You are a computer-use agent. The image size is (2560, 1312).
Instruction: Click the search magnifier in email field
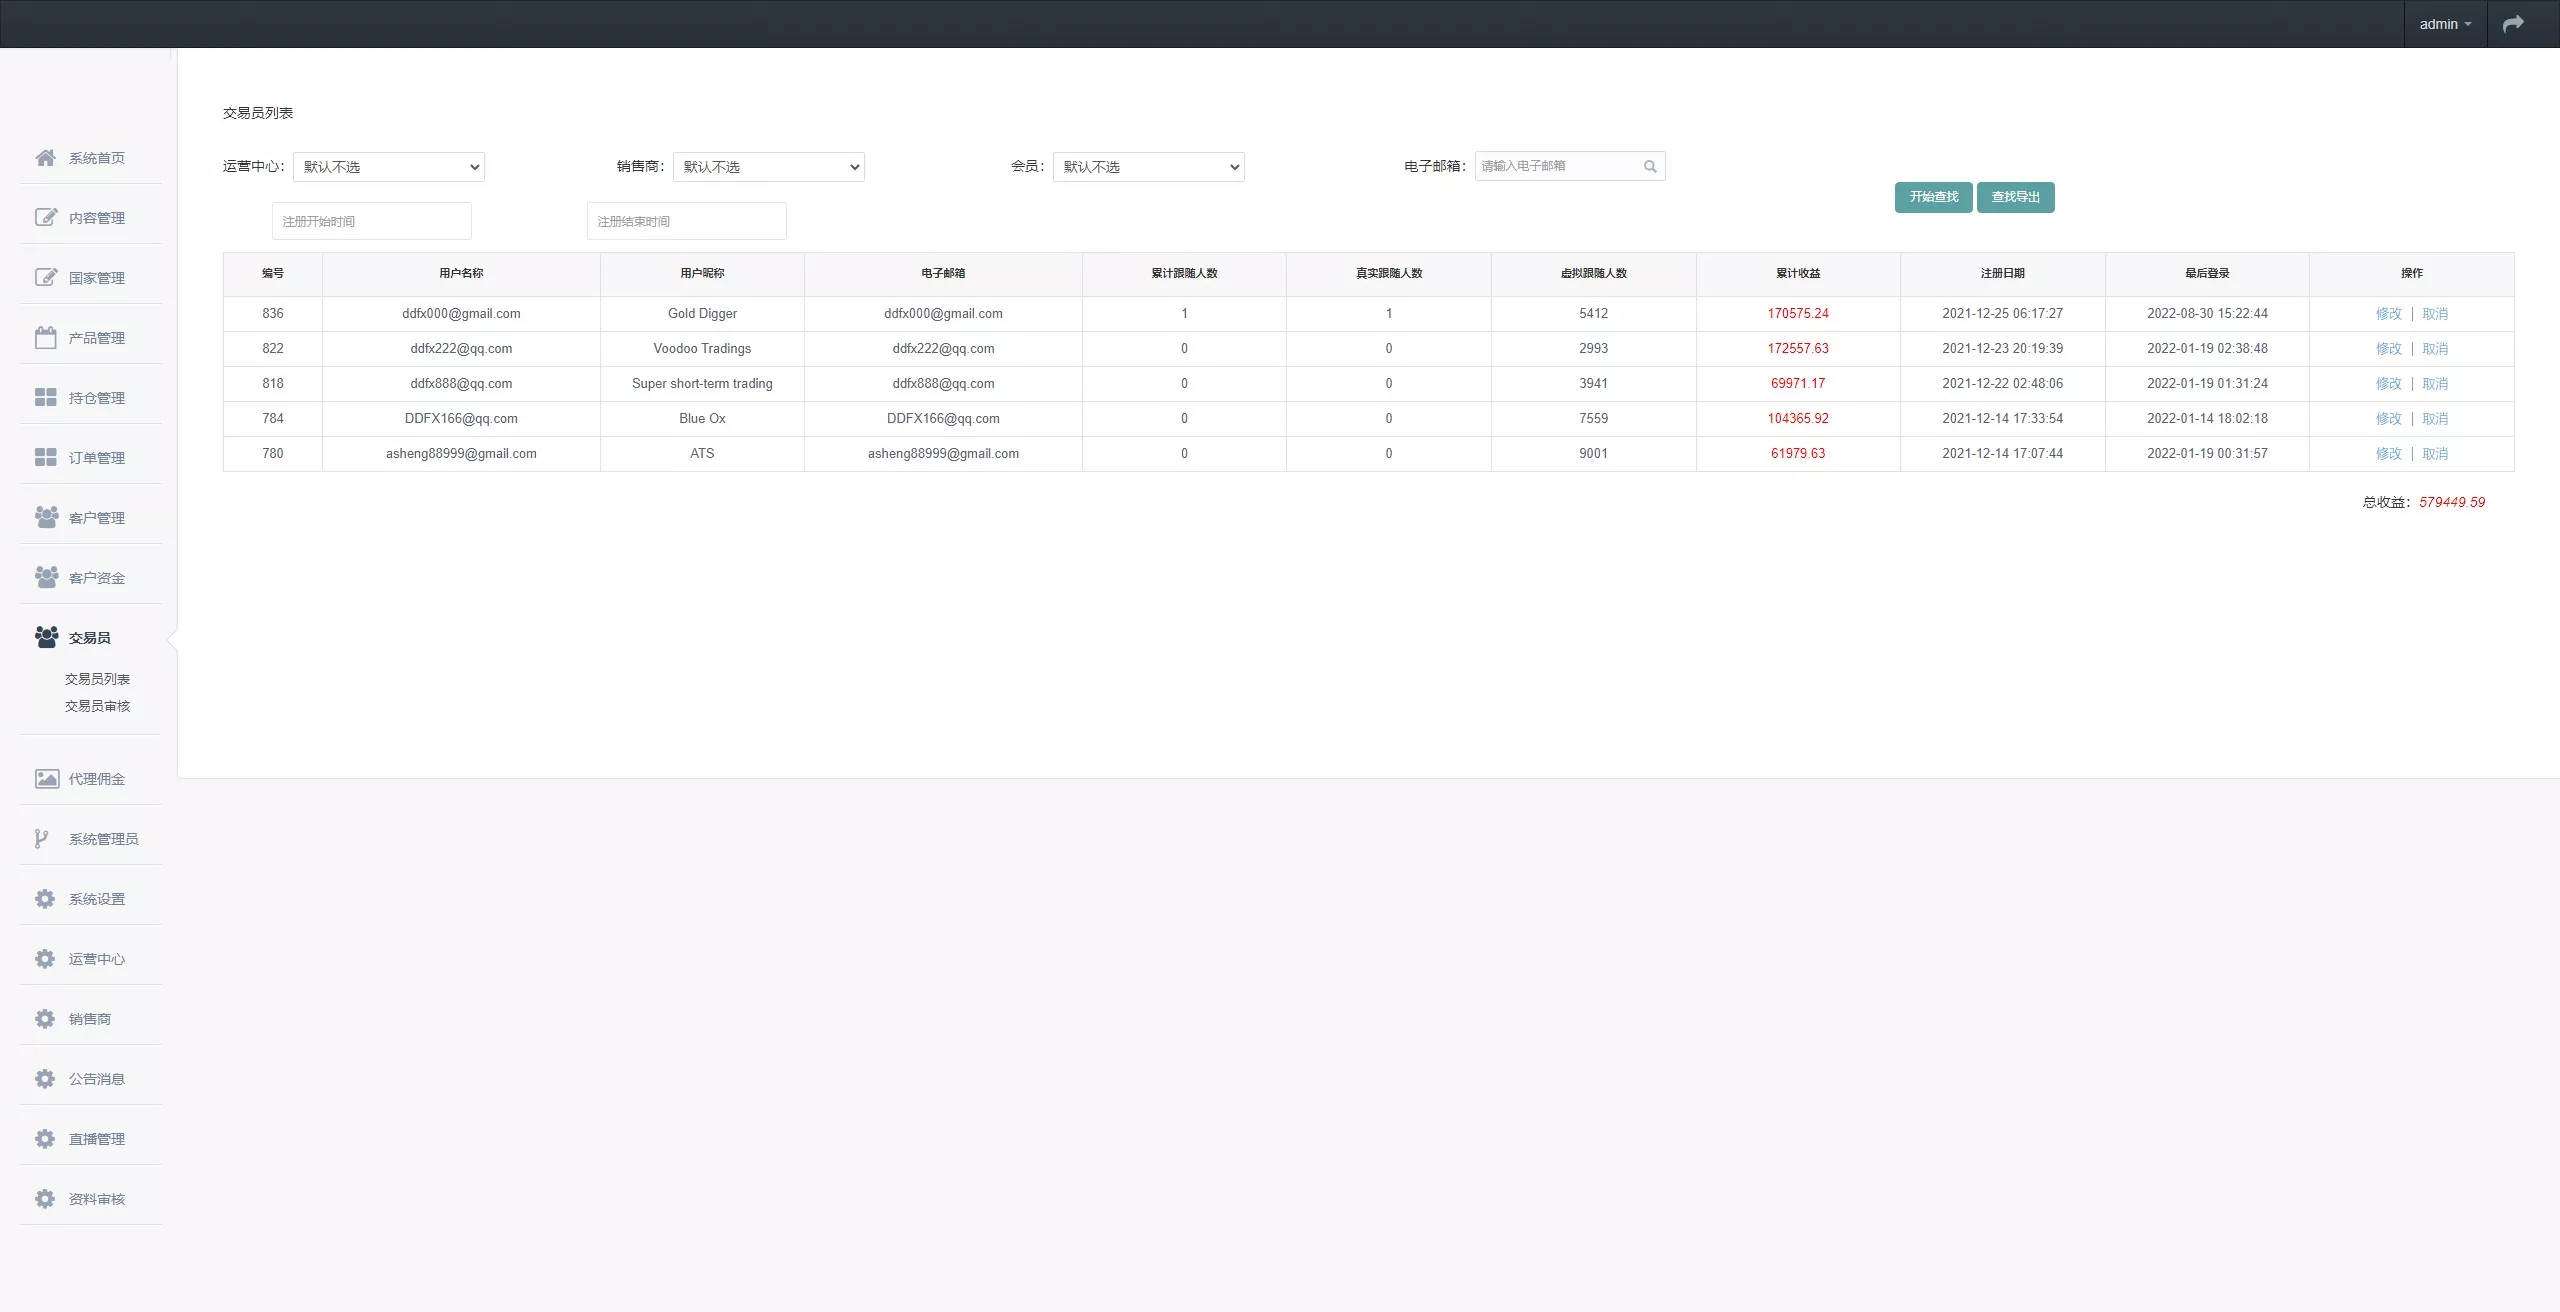pyautogui.click(x=1650, y=167)
